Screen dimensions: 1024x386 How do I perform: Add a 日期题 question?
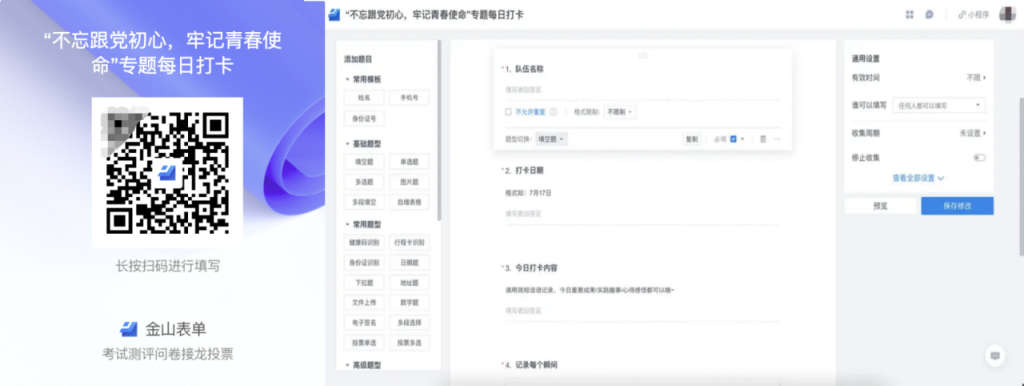[x=409, y=263]
